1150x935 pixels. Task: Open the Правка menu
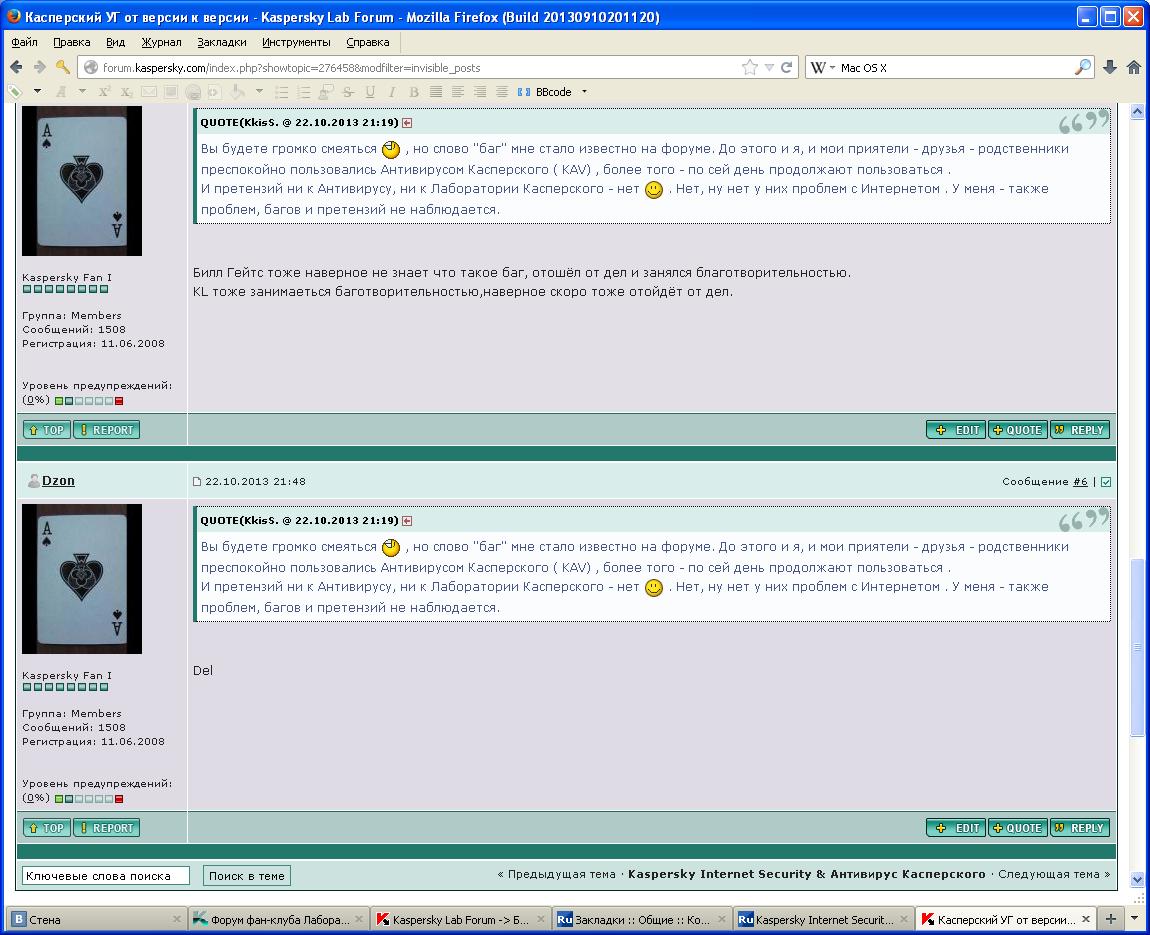pos(72,42)
